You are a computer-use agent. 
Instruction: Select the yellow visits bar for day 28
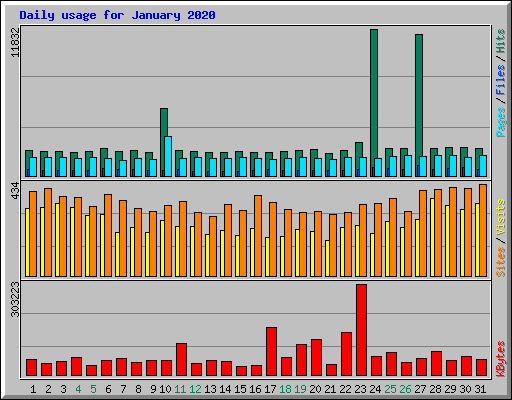pos(432,237)
